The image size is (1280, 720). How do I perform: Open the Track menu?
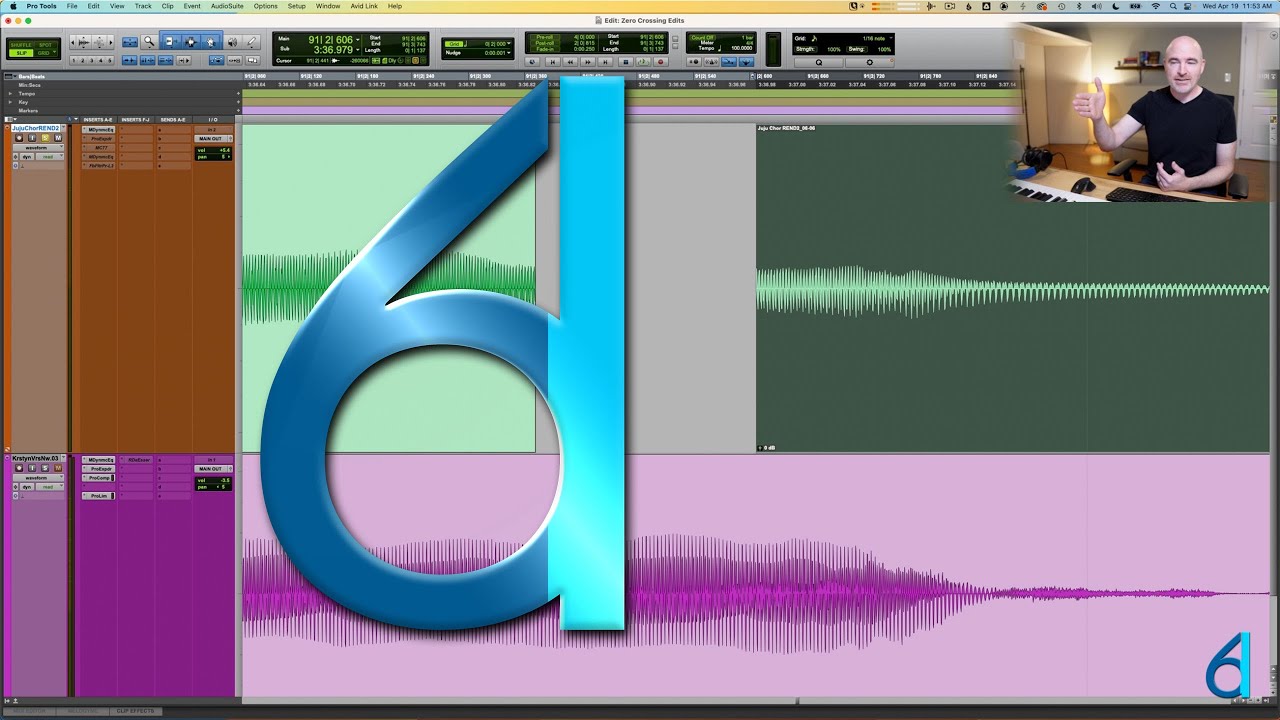[x=143, y=6]
